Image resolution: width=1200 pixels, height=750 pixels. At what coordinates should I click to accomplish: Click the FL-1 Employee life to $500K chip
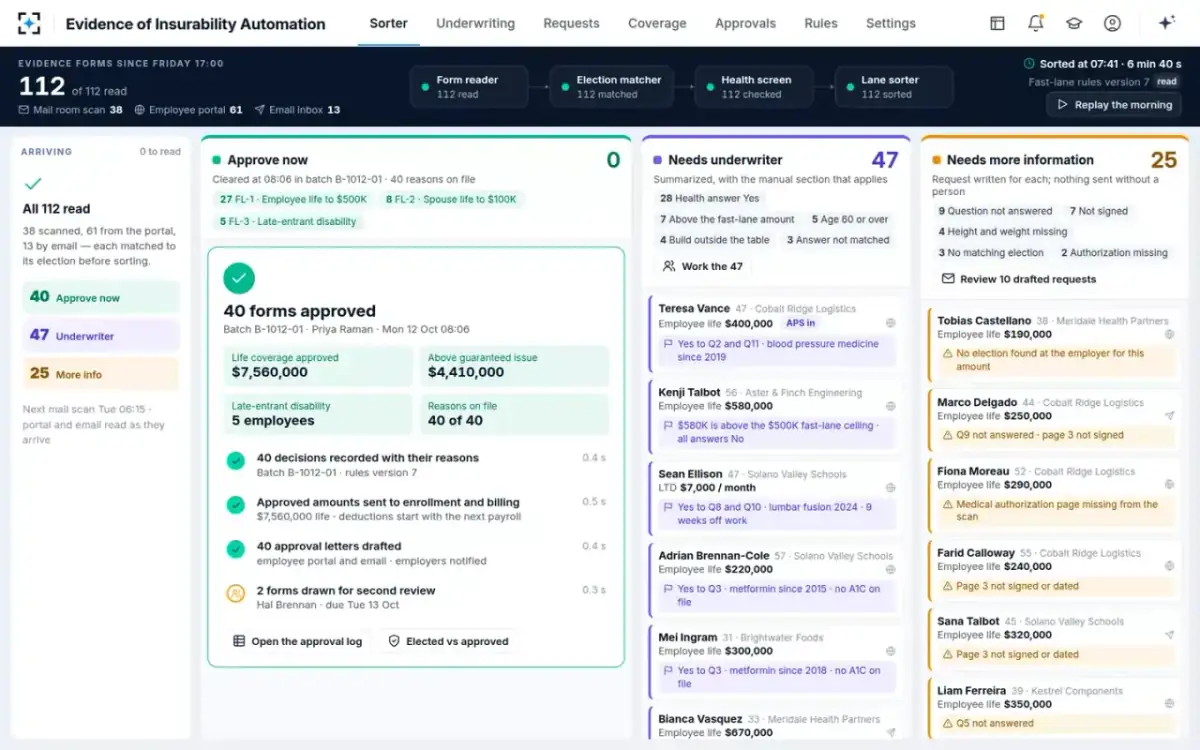[294, 199]
